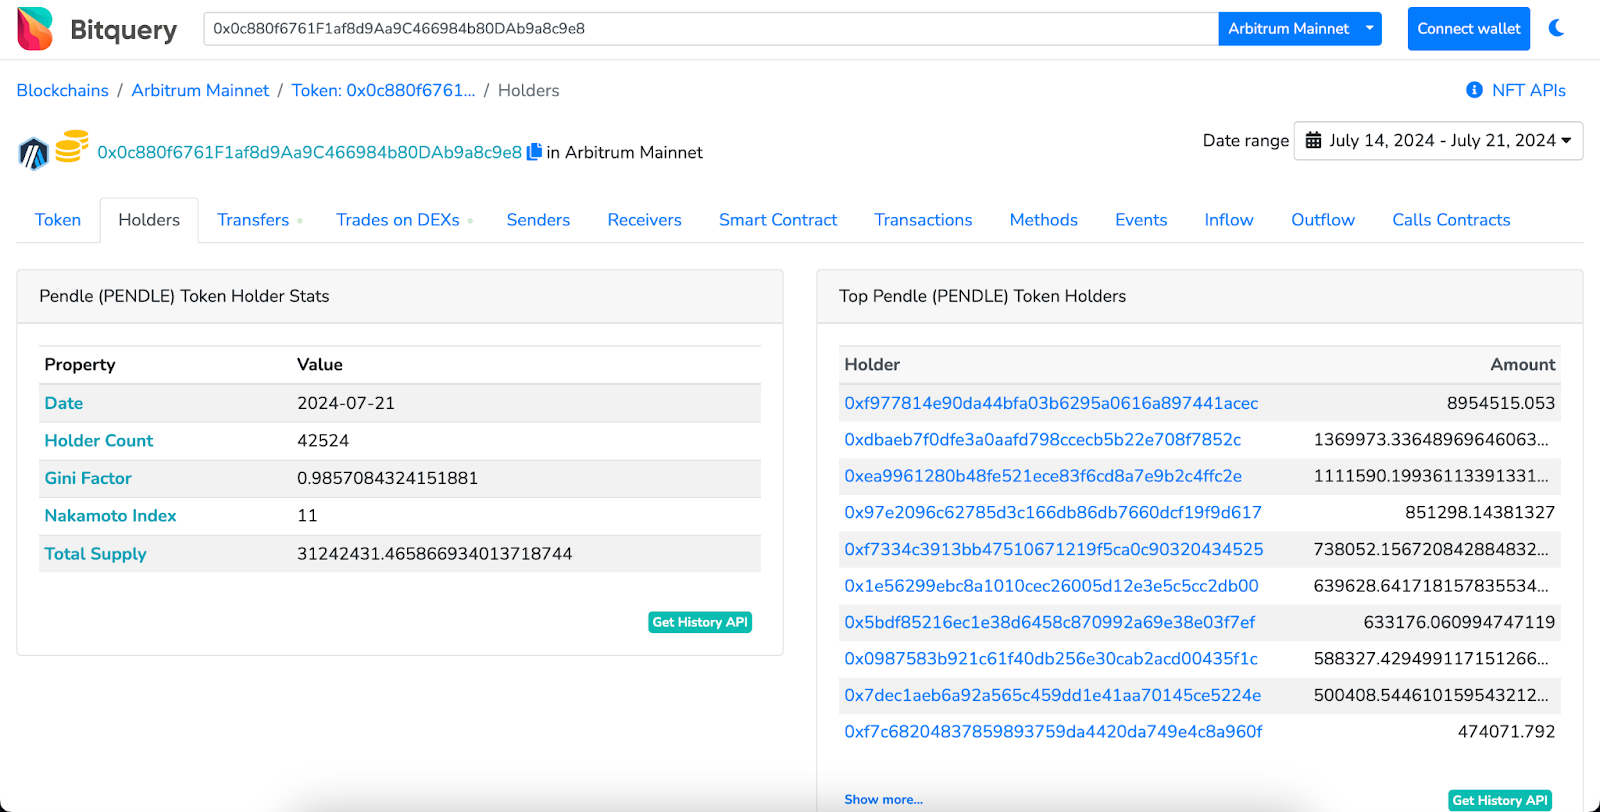The width and height of the screenshot is (1600, 812).
Task: Copy token address with the copy icon
Action: click(x=534, y=152)
